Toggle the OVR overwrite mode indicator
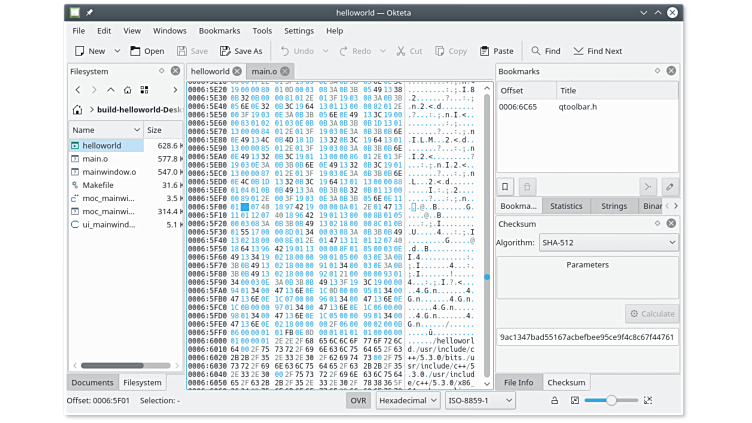This screenshot has height=423, width=752. [358, 400]
